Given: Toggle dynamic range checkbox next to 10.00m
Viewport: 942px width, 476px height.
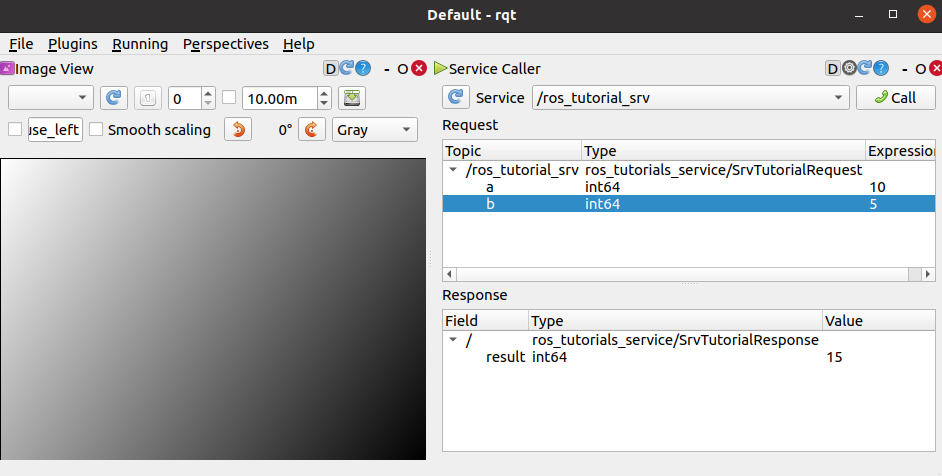Looking at the screenshot, I should [229, 97].
